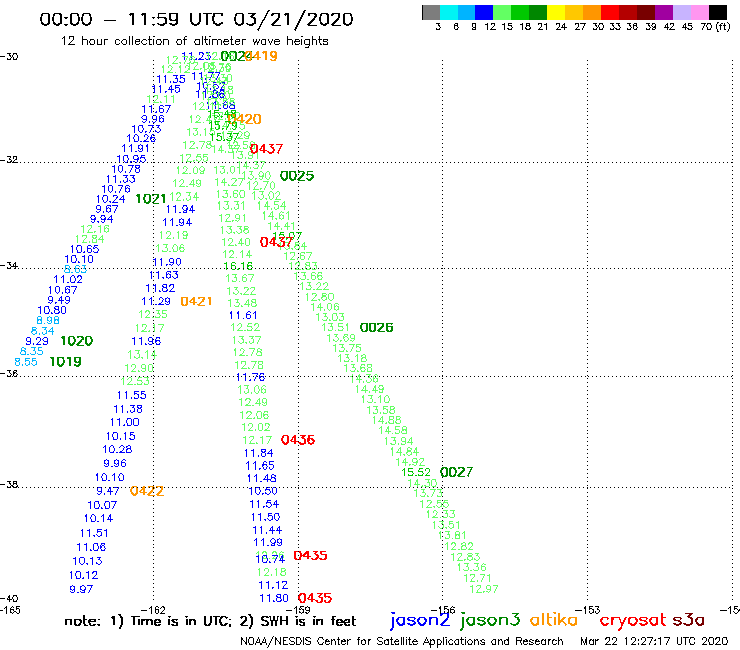Image resolution: width=740 pixels, height=650 pixels.
Task: Click the 'cryosat' satellite legend label
Action: [x=632, y=620]
